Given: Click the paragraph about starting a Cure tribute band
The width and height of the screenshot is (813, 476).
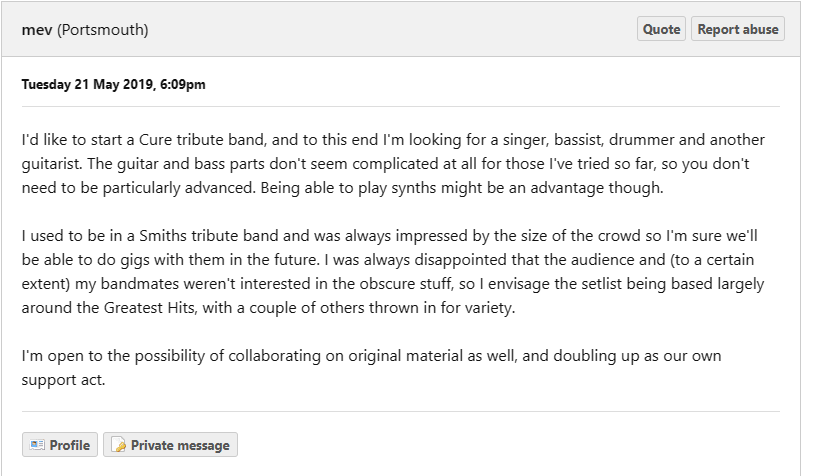Looking at the screenshot, I should (x=390, y=164).
